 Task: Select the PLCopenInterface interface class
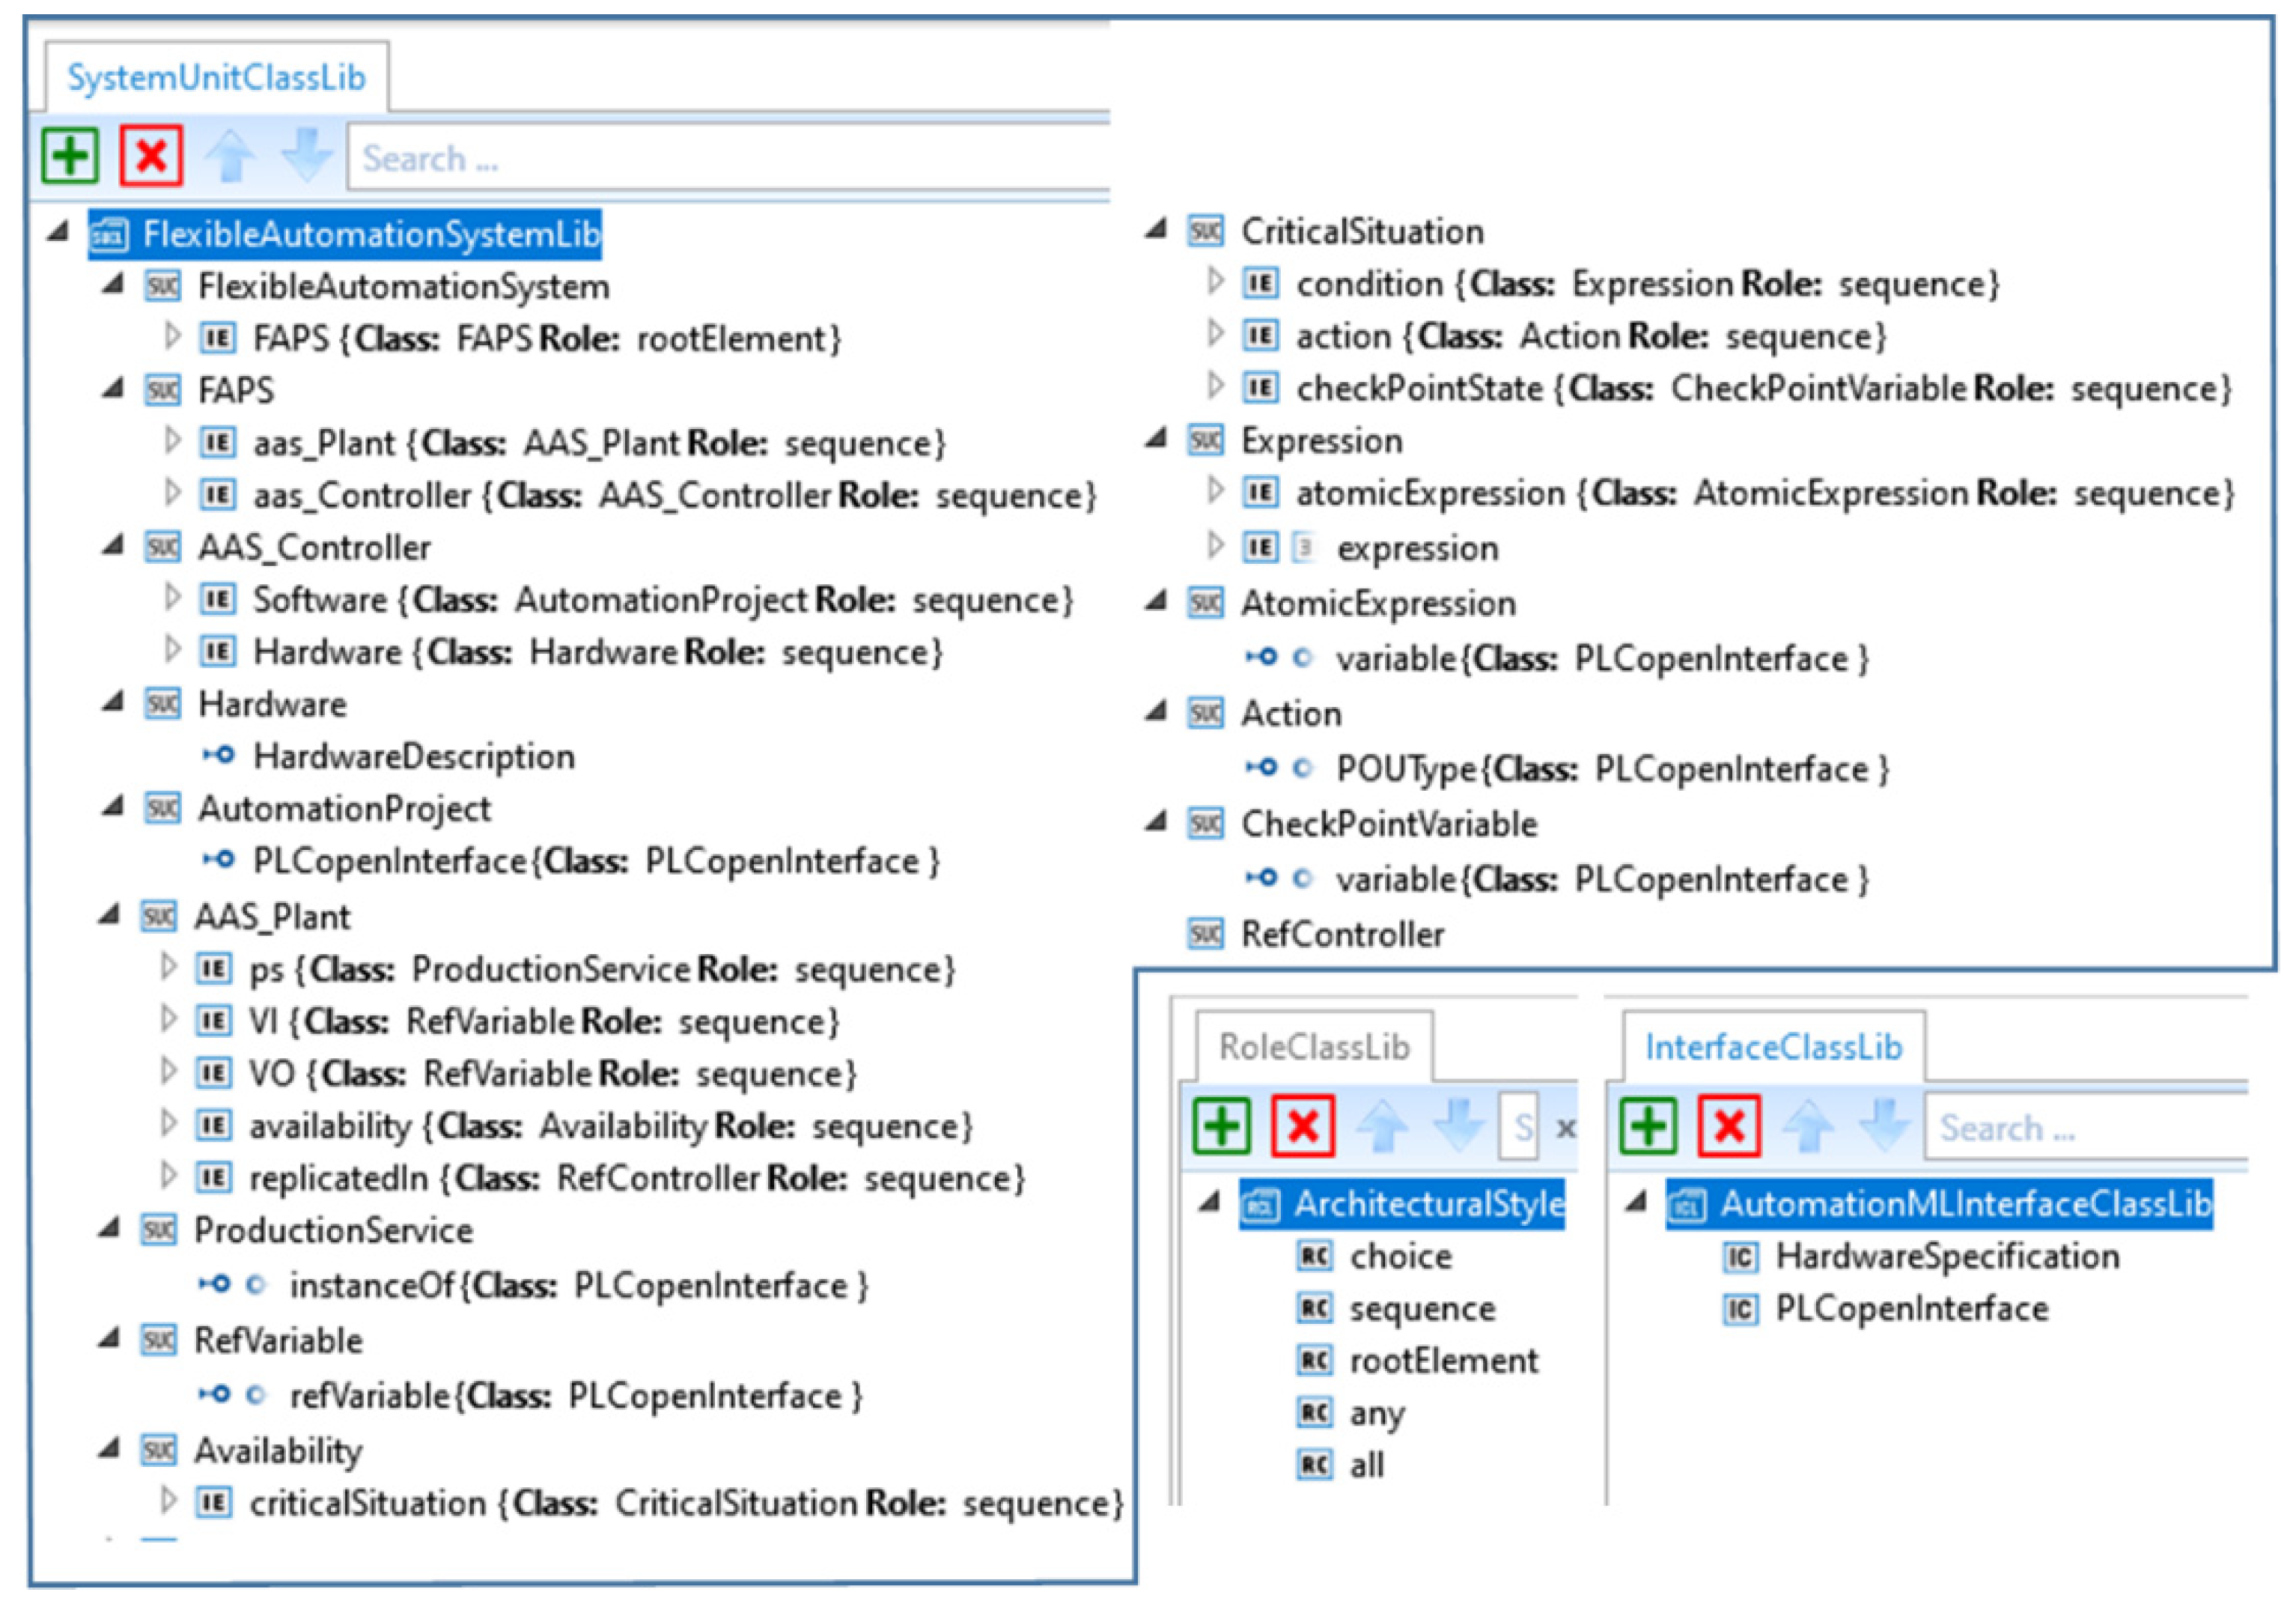1911,1309
